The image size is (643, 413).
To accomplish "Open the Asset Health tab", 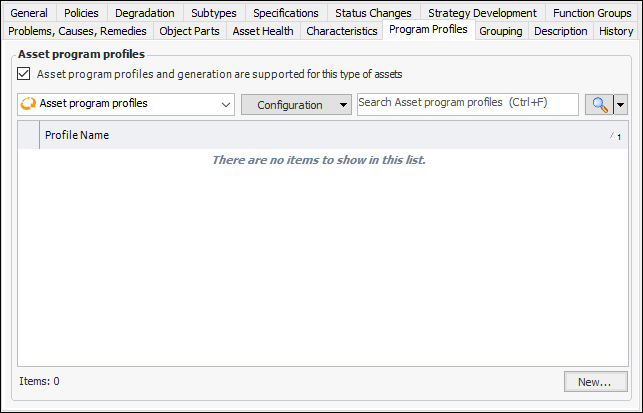I will (x=263, y=31).
